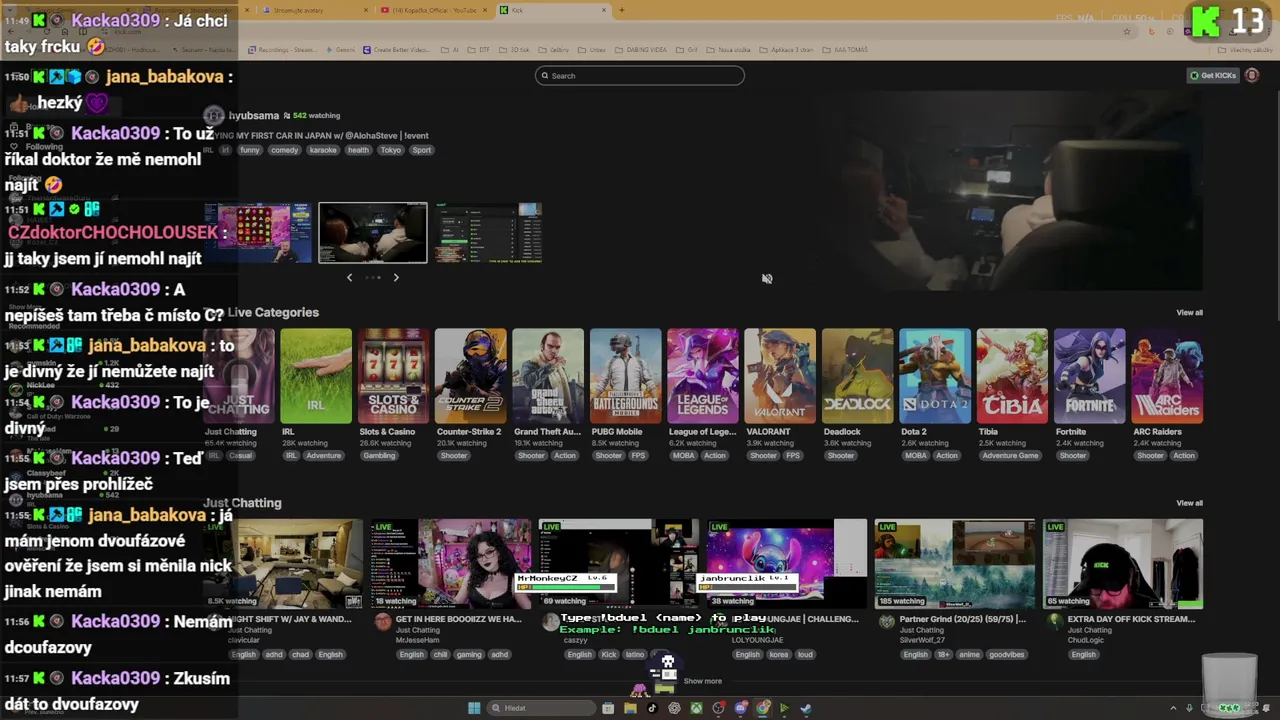Viewport: 1280px width, 720px height.
Task: Open the ChudLogic live stream thumbnail
Action: tap(1123, 564)
